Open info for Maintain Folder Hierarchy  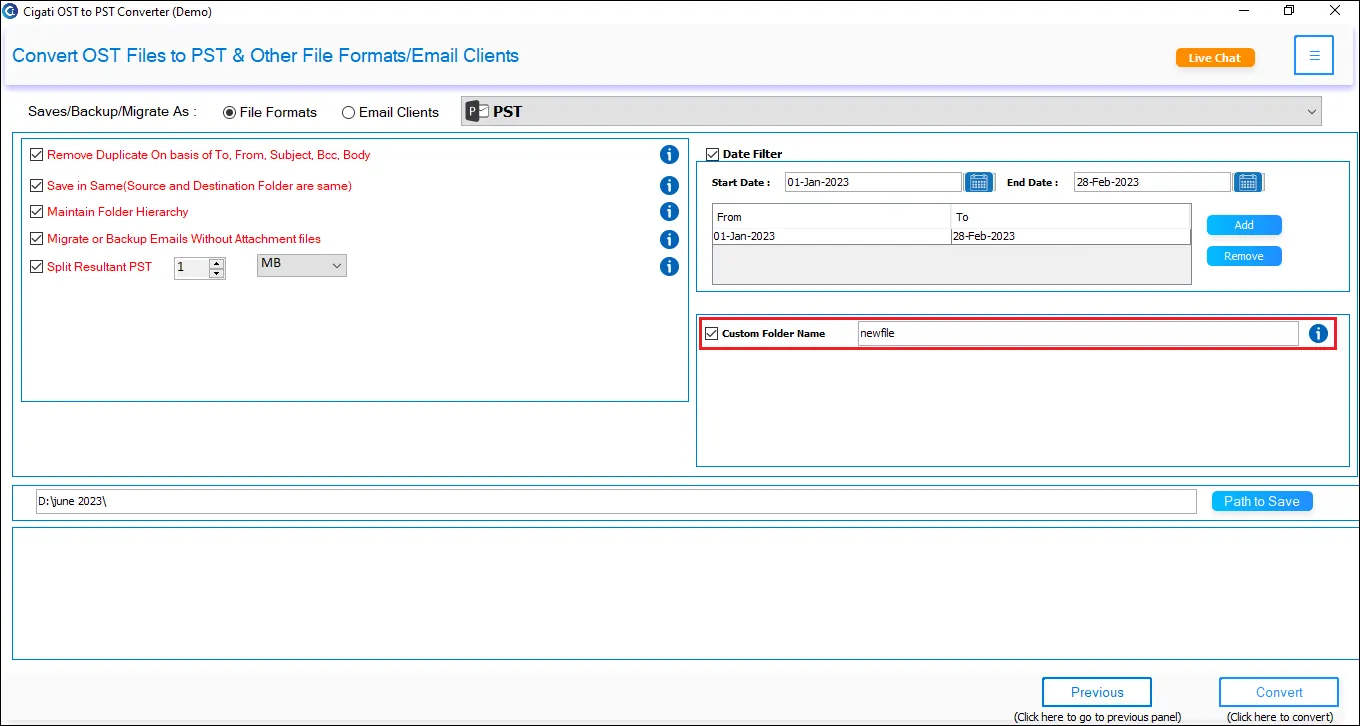(x=669, y=212)
